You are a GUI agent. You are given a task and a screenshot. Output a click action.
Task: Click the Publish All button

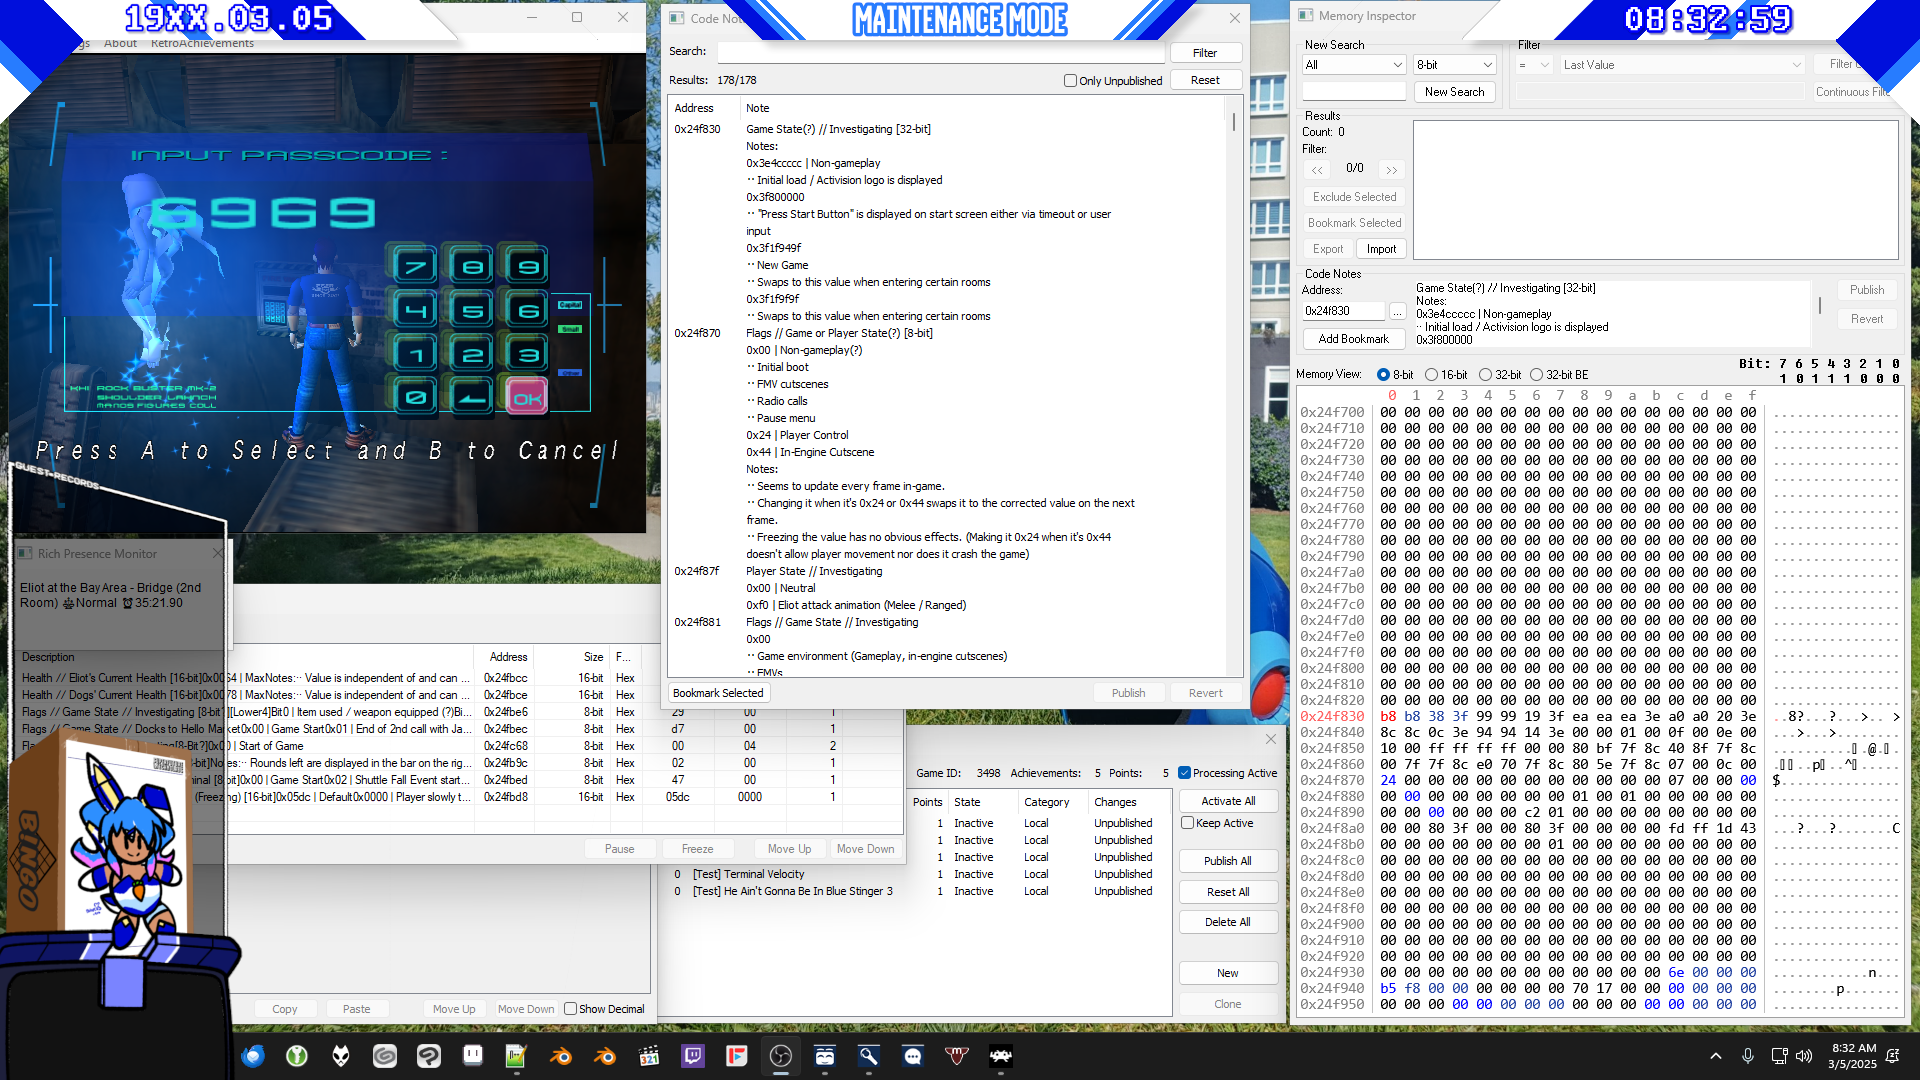1228,861
